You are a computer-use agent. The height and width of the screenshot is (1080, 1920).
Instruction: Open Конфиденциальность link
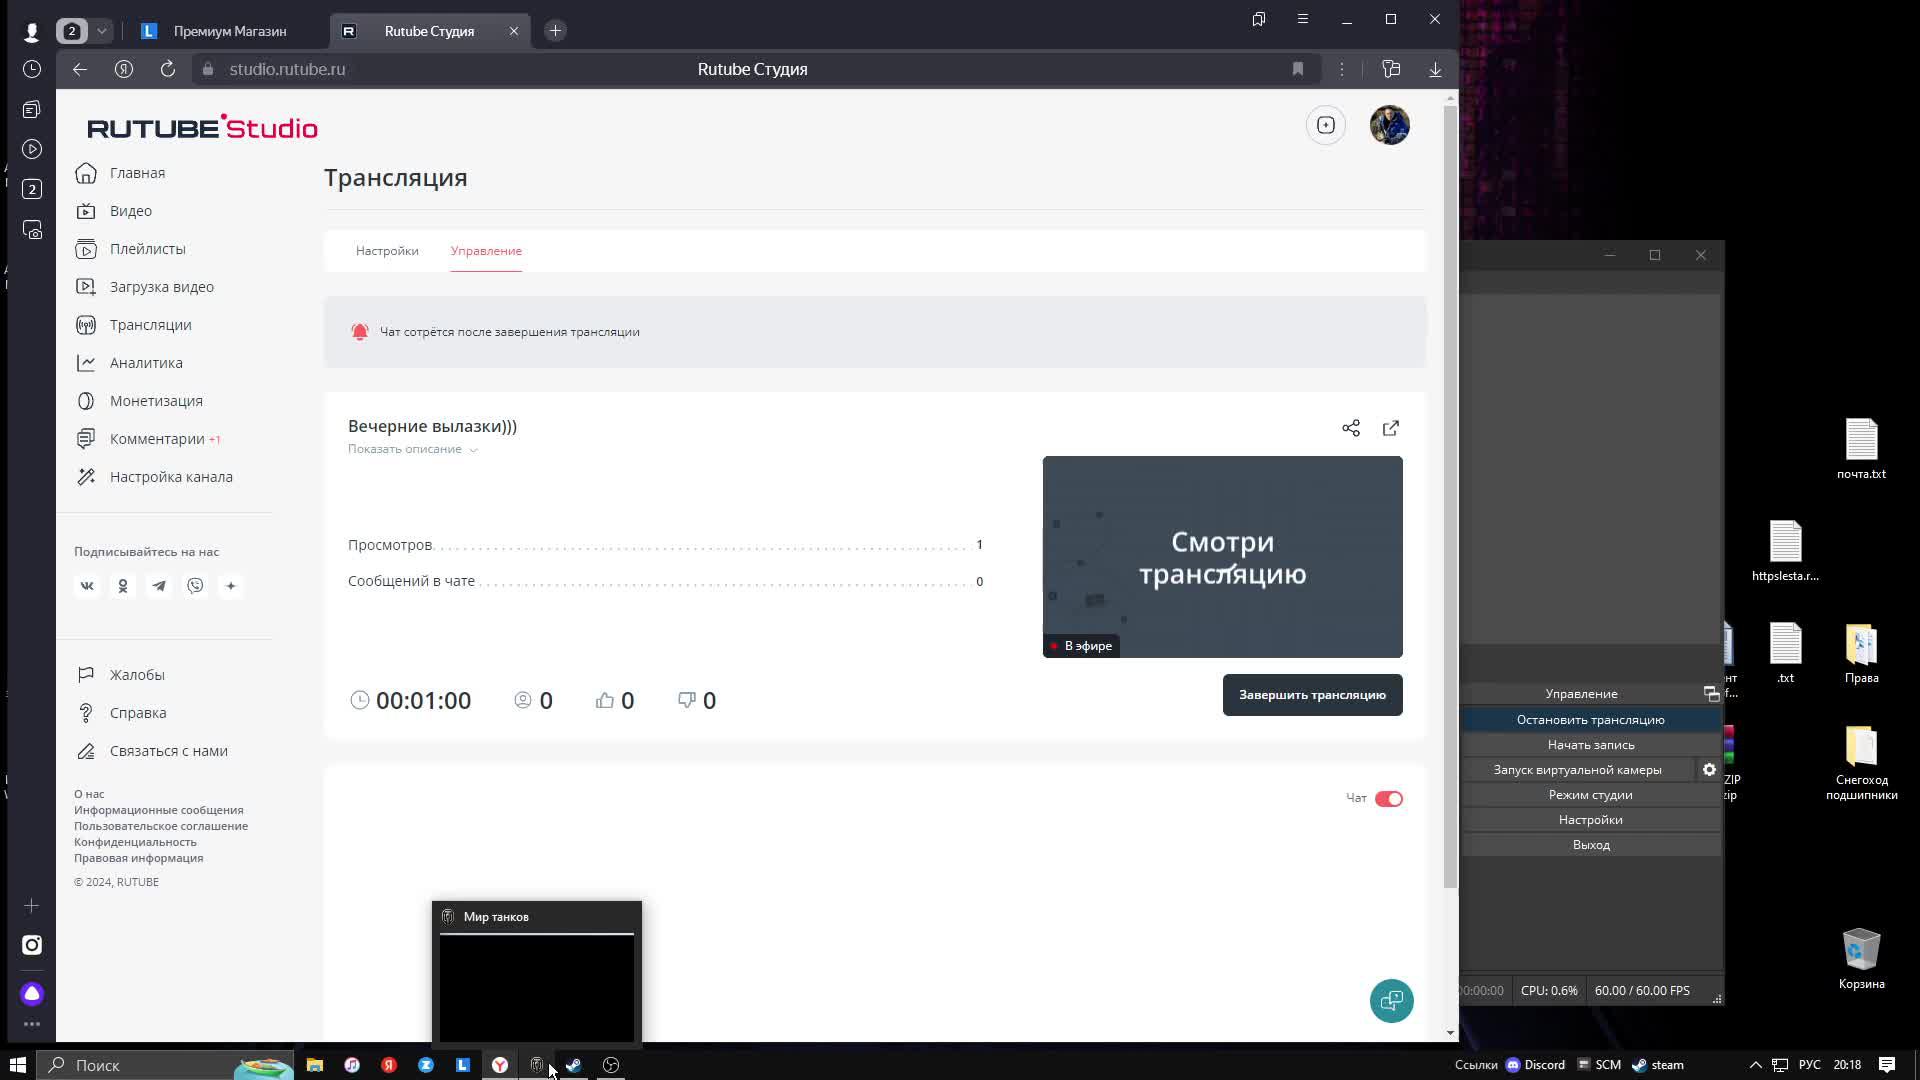coord(135,842)
